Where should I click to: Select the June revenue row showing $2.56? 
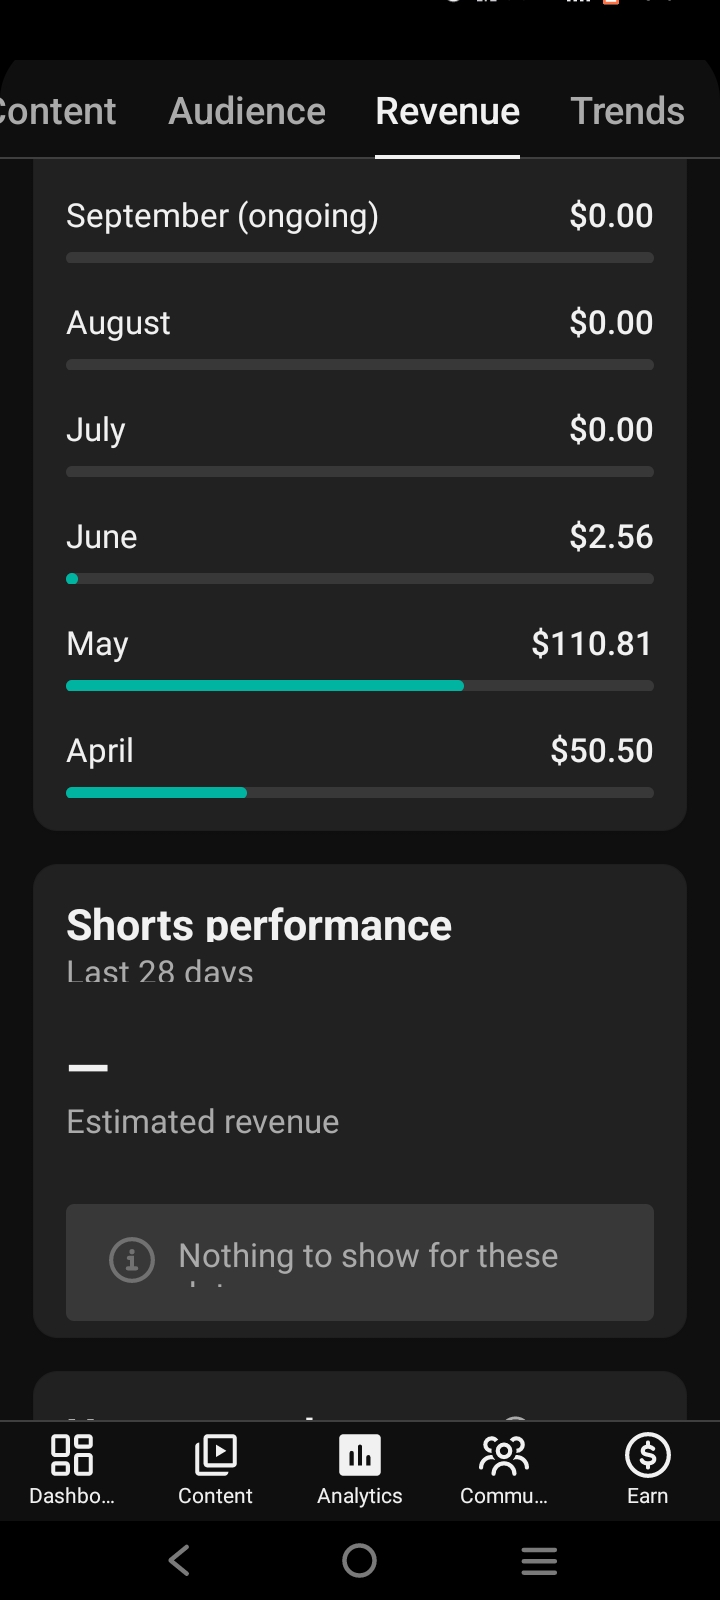(x=360, y=551)
